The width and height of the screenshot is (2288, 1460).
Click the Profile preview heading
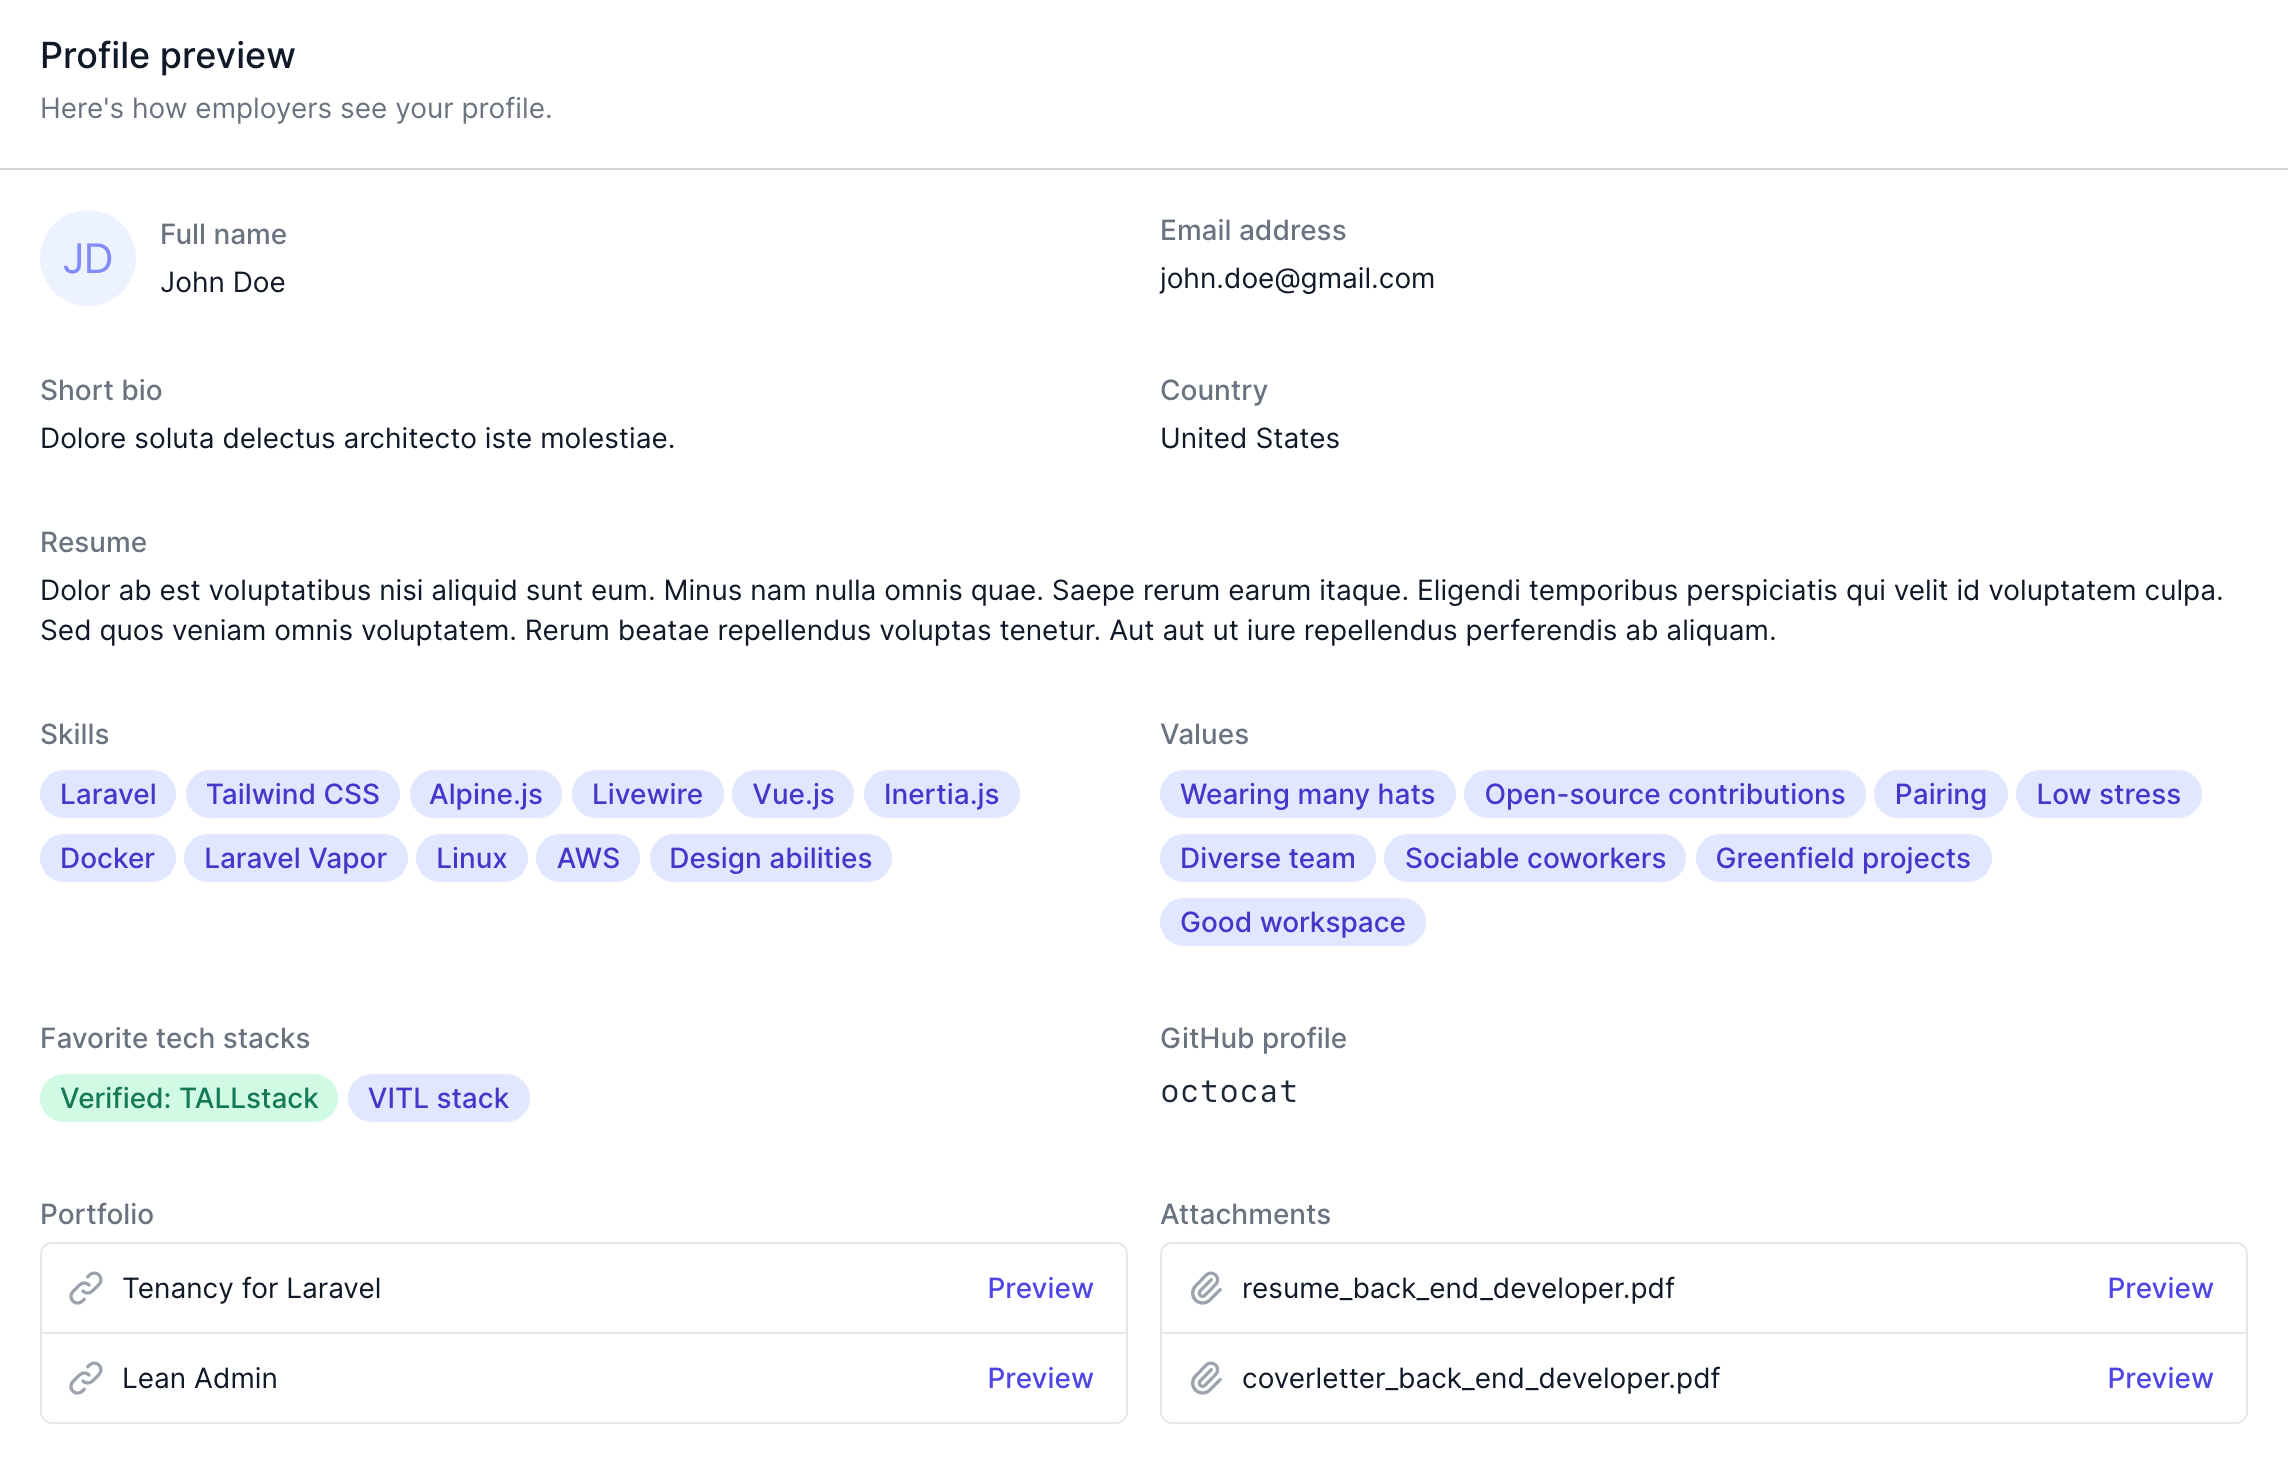click(168, 55)
